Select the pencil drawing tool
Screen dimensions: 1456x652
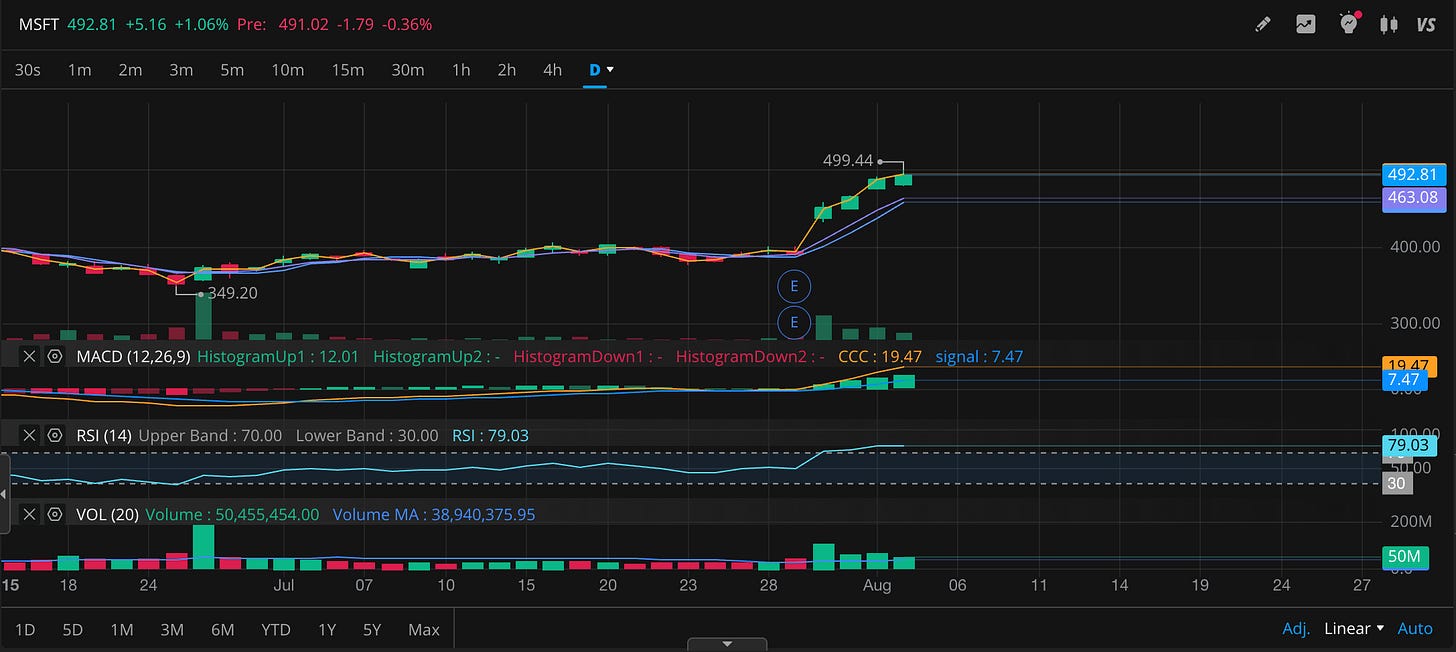[1263, 24]
